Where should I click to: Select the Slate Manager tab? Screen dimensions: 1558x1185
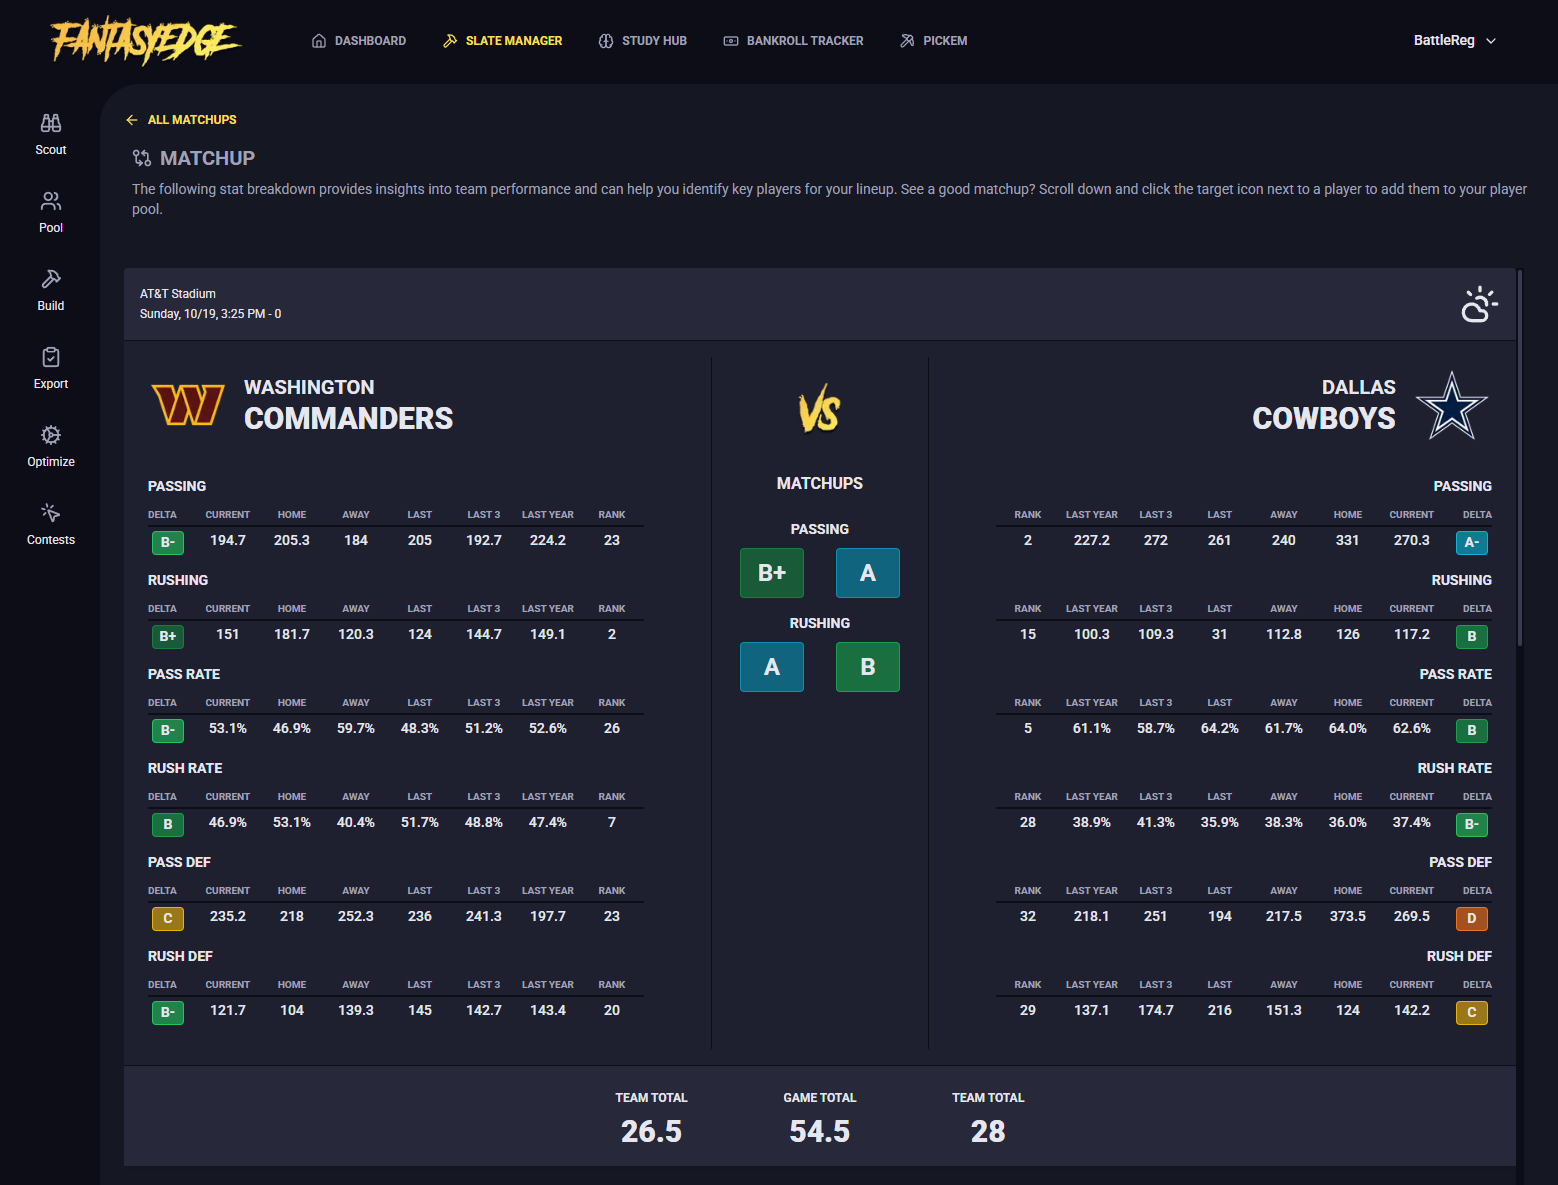(x=503, y=41)
